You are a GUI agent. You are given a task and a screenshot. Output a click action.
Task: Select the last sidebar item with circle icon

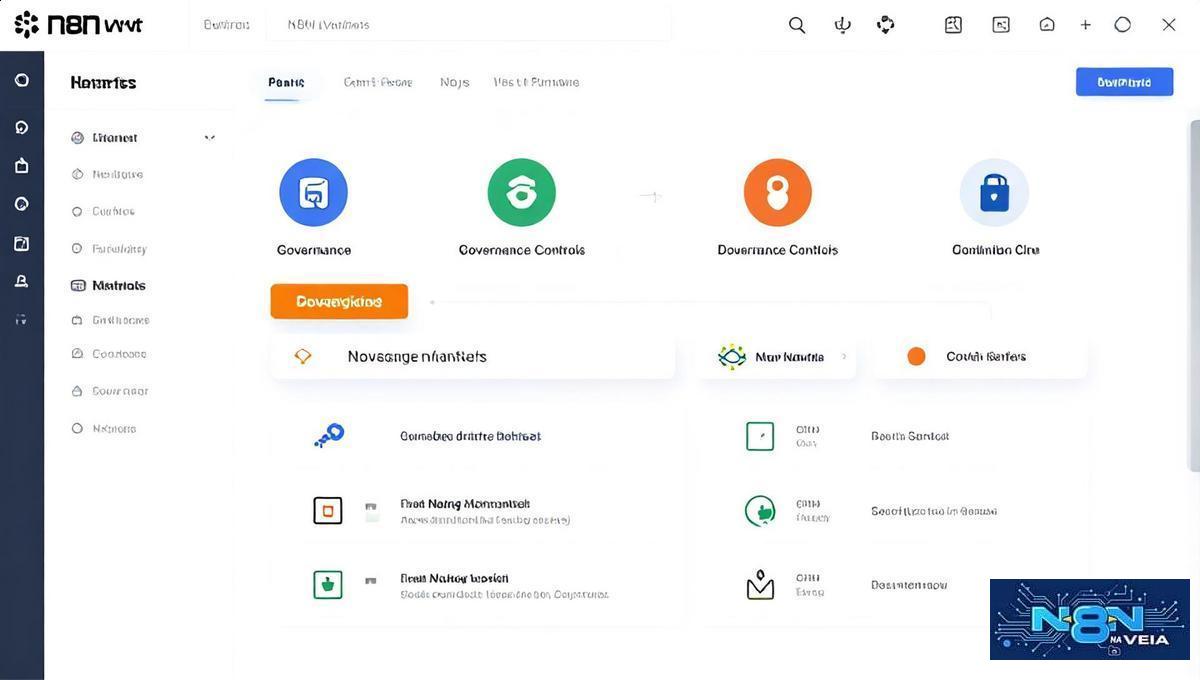point(103,428)
